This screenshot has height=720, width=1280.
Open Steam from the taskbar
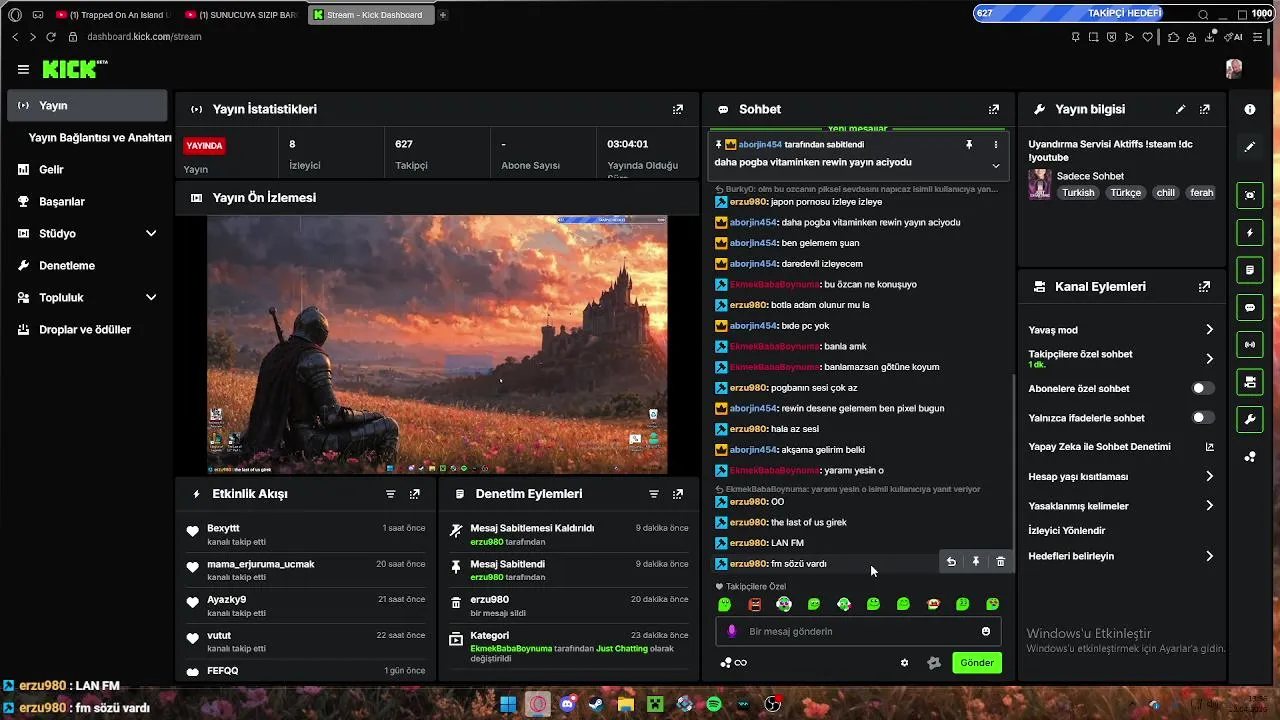[x=598, y=704]
